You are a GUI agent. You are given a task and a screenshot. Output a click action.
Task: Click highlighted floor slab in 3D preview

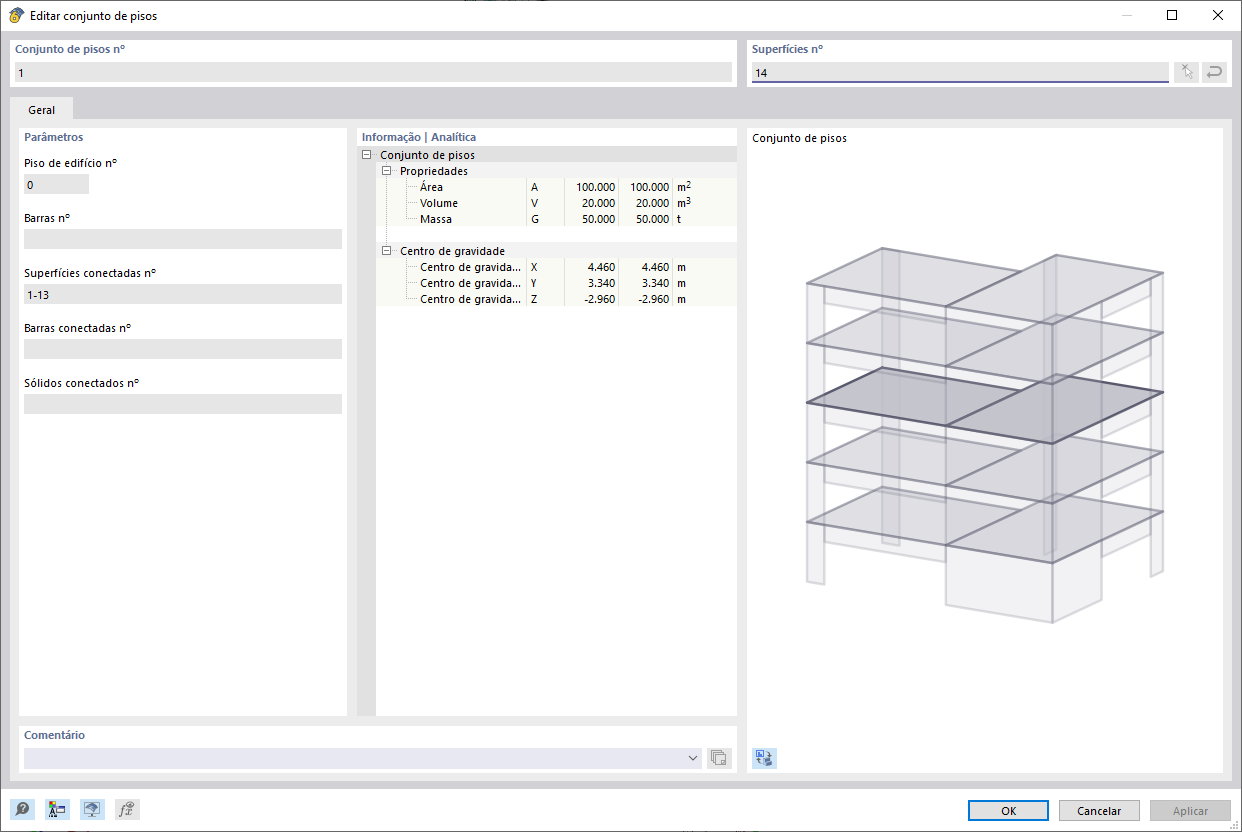pos(985,405)
